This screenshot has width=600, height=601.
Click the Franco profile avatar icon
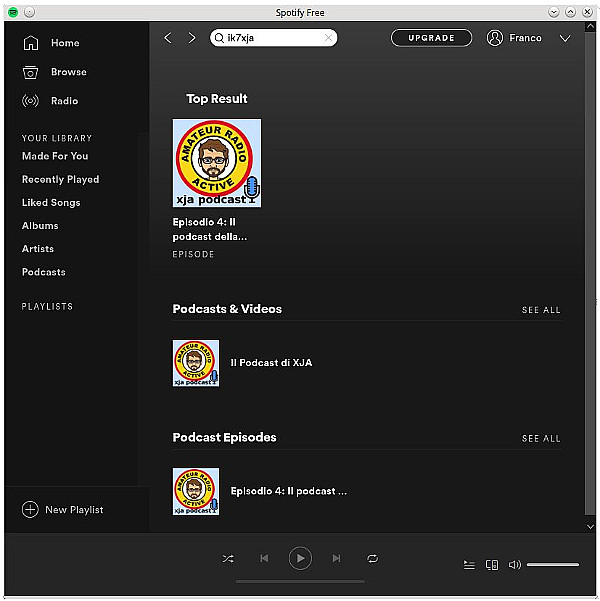[495, 38]
